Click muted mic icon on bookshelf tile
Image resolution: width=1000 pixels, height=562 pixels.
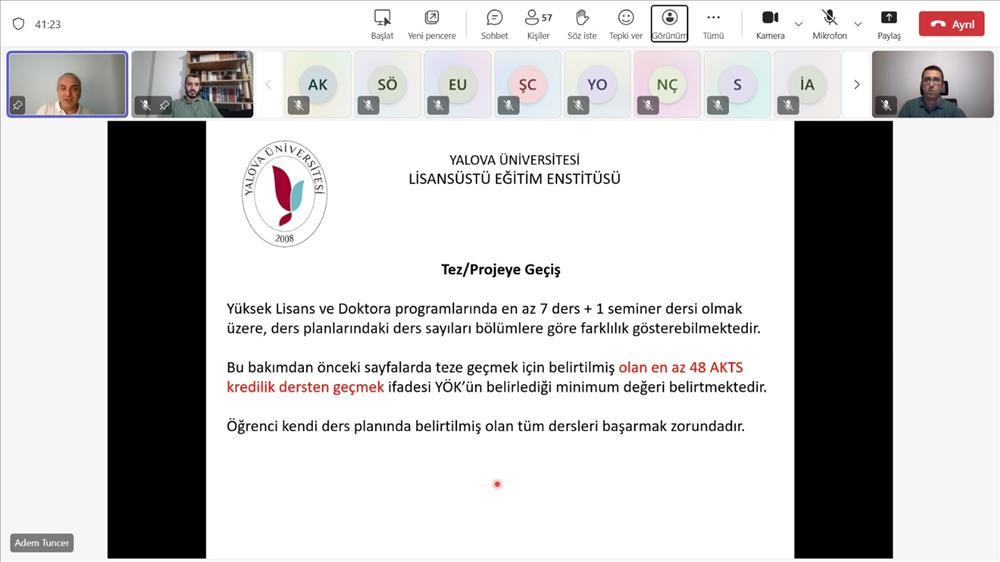(x=145, y=105)
